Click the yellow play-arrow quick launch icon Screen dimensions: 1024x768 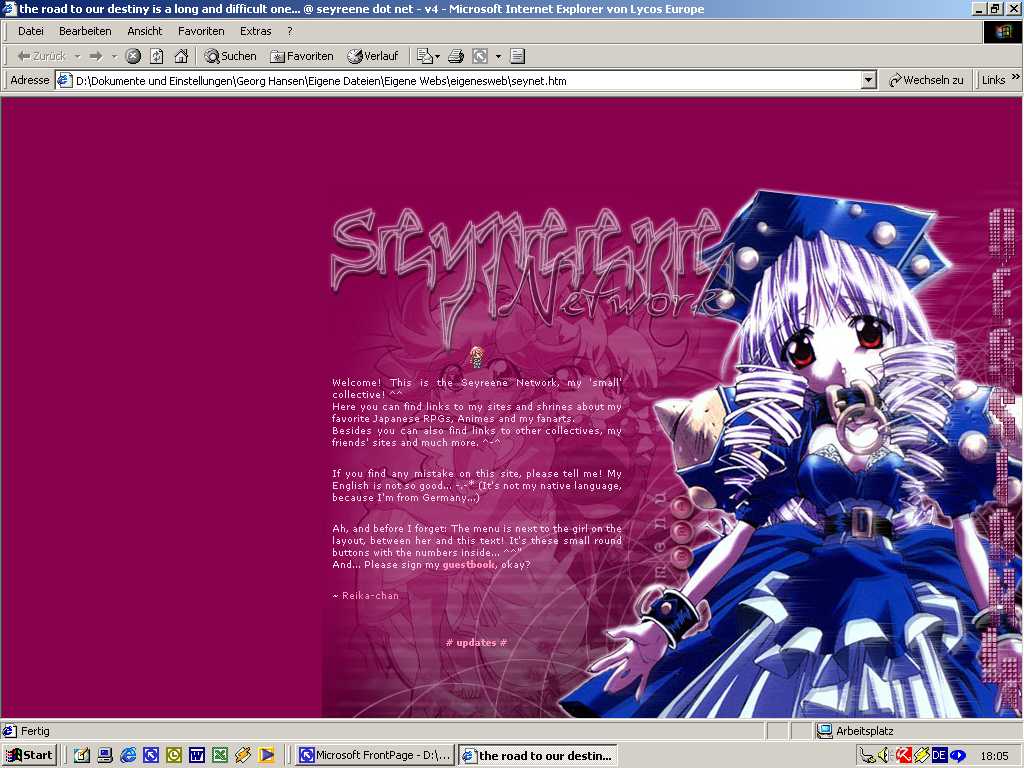[266, 755]
